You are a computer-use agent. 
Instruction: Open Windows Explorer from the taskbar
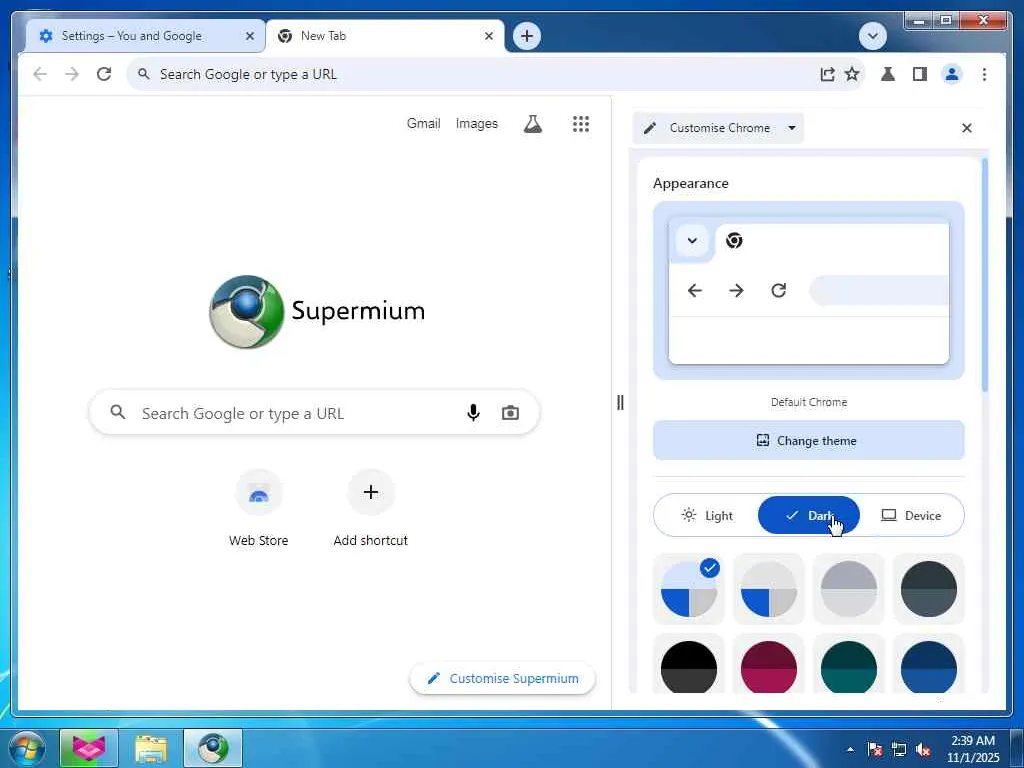click(x=151, y=748)
